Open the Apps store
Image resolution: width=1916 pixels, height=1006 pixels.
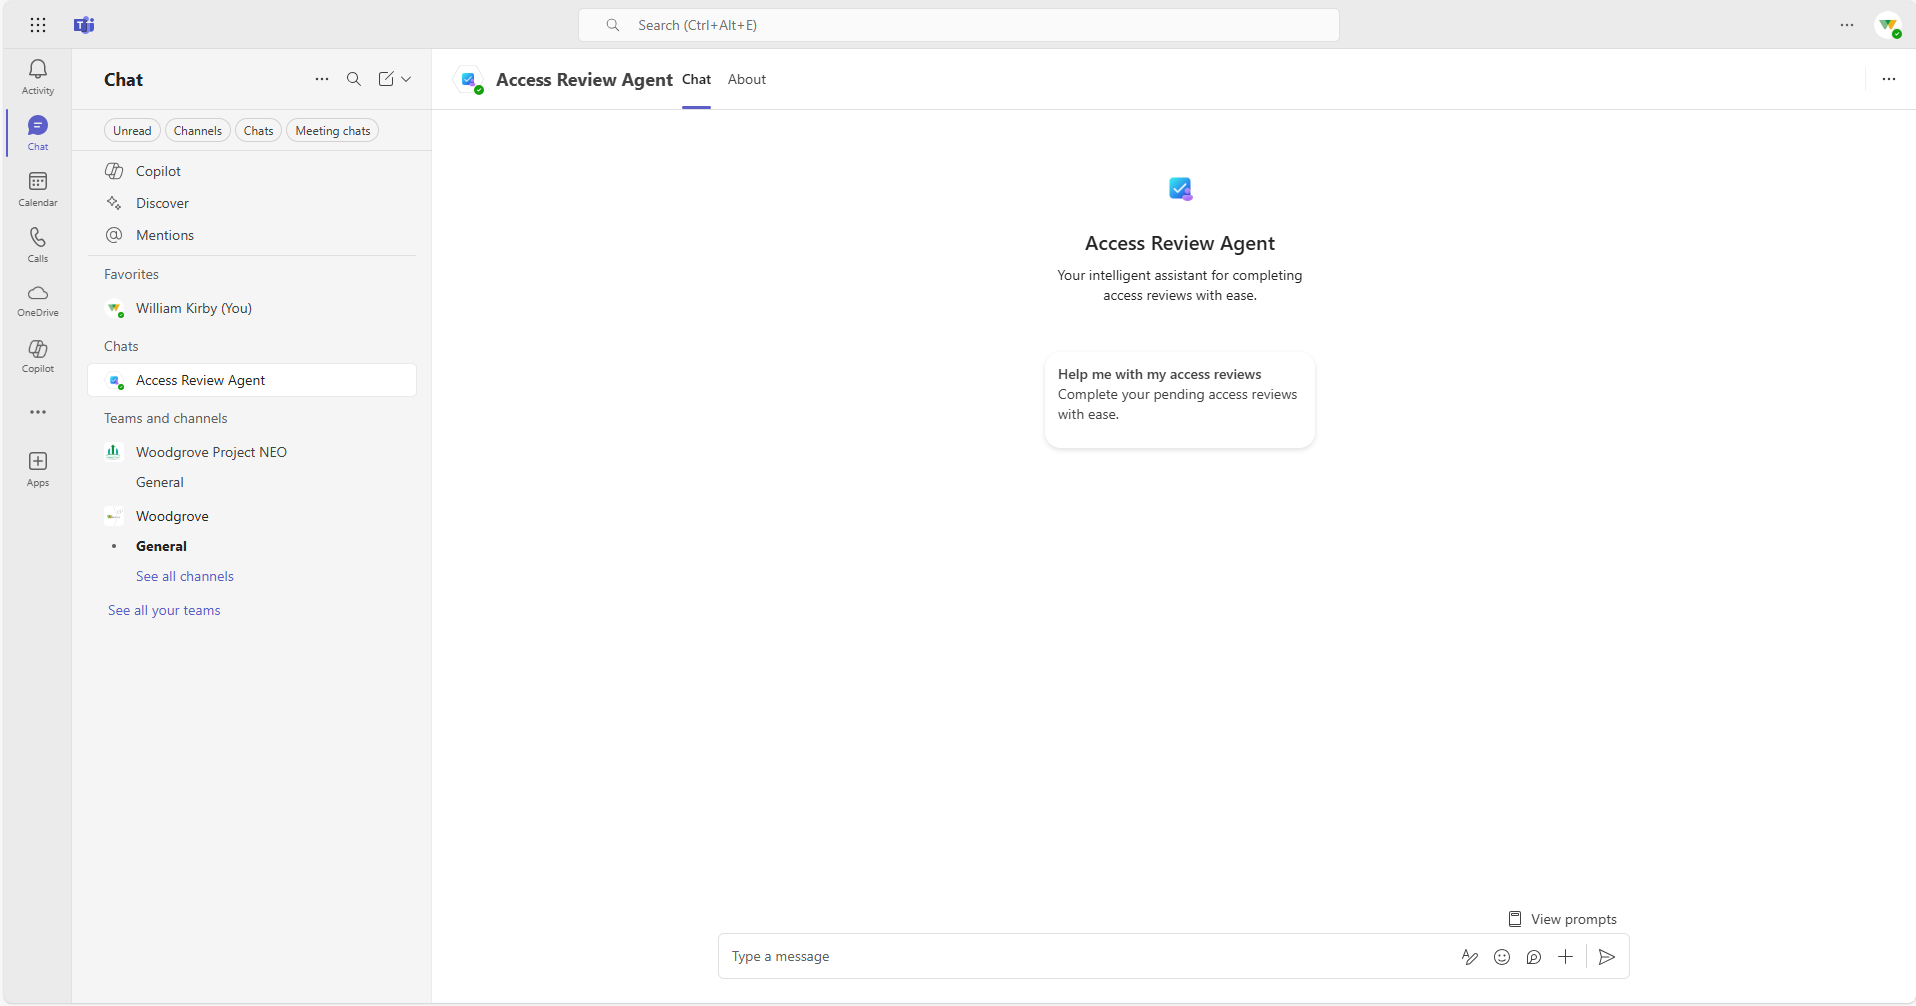pos(38,469)
